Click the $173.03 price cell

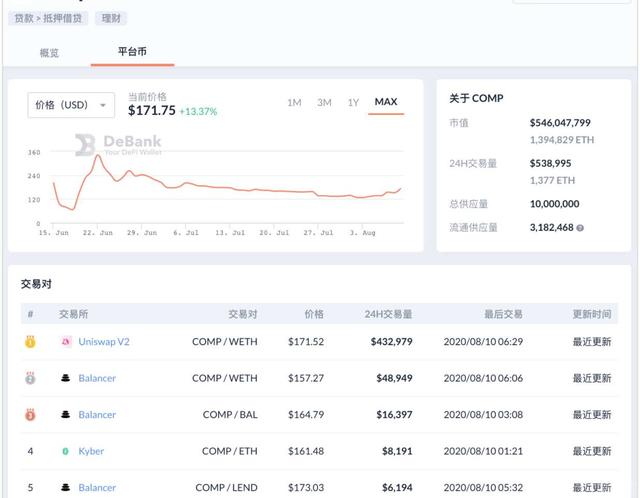[x=306, y=487]
